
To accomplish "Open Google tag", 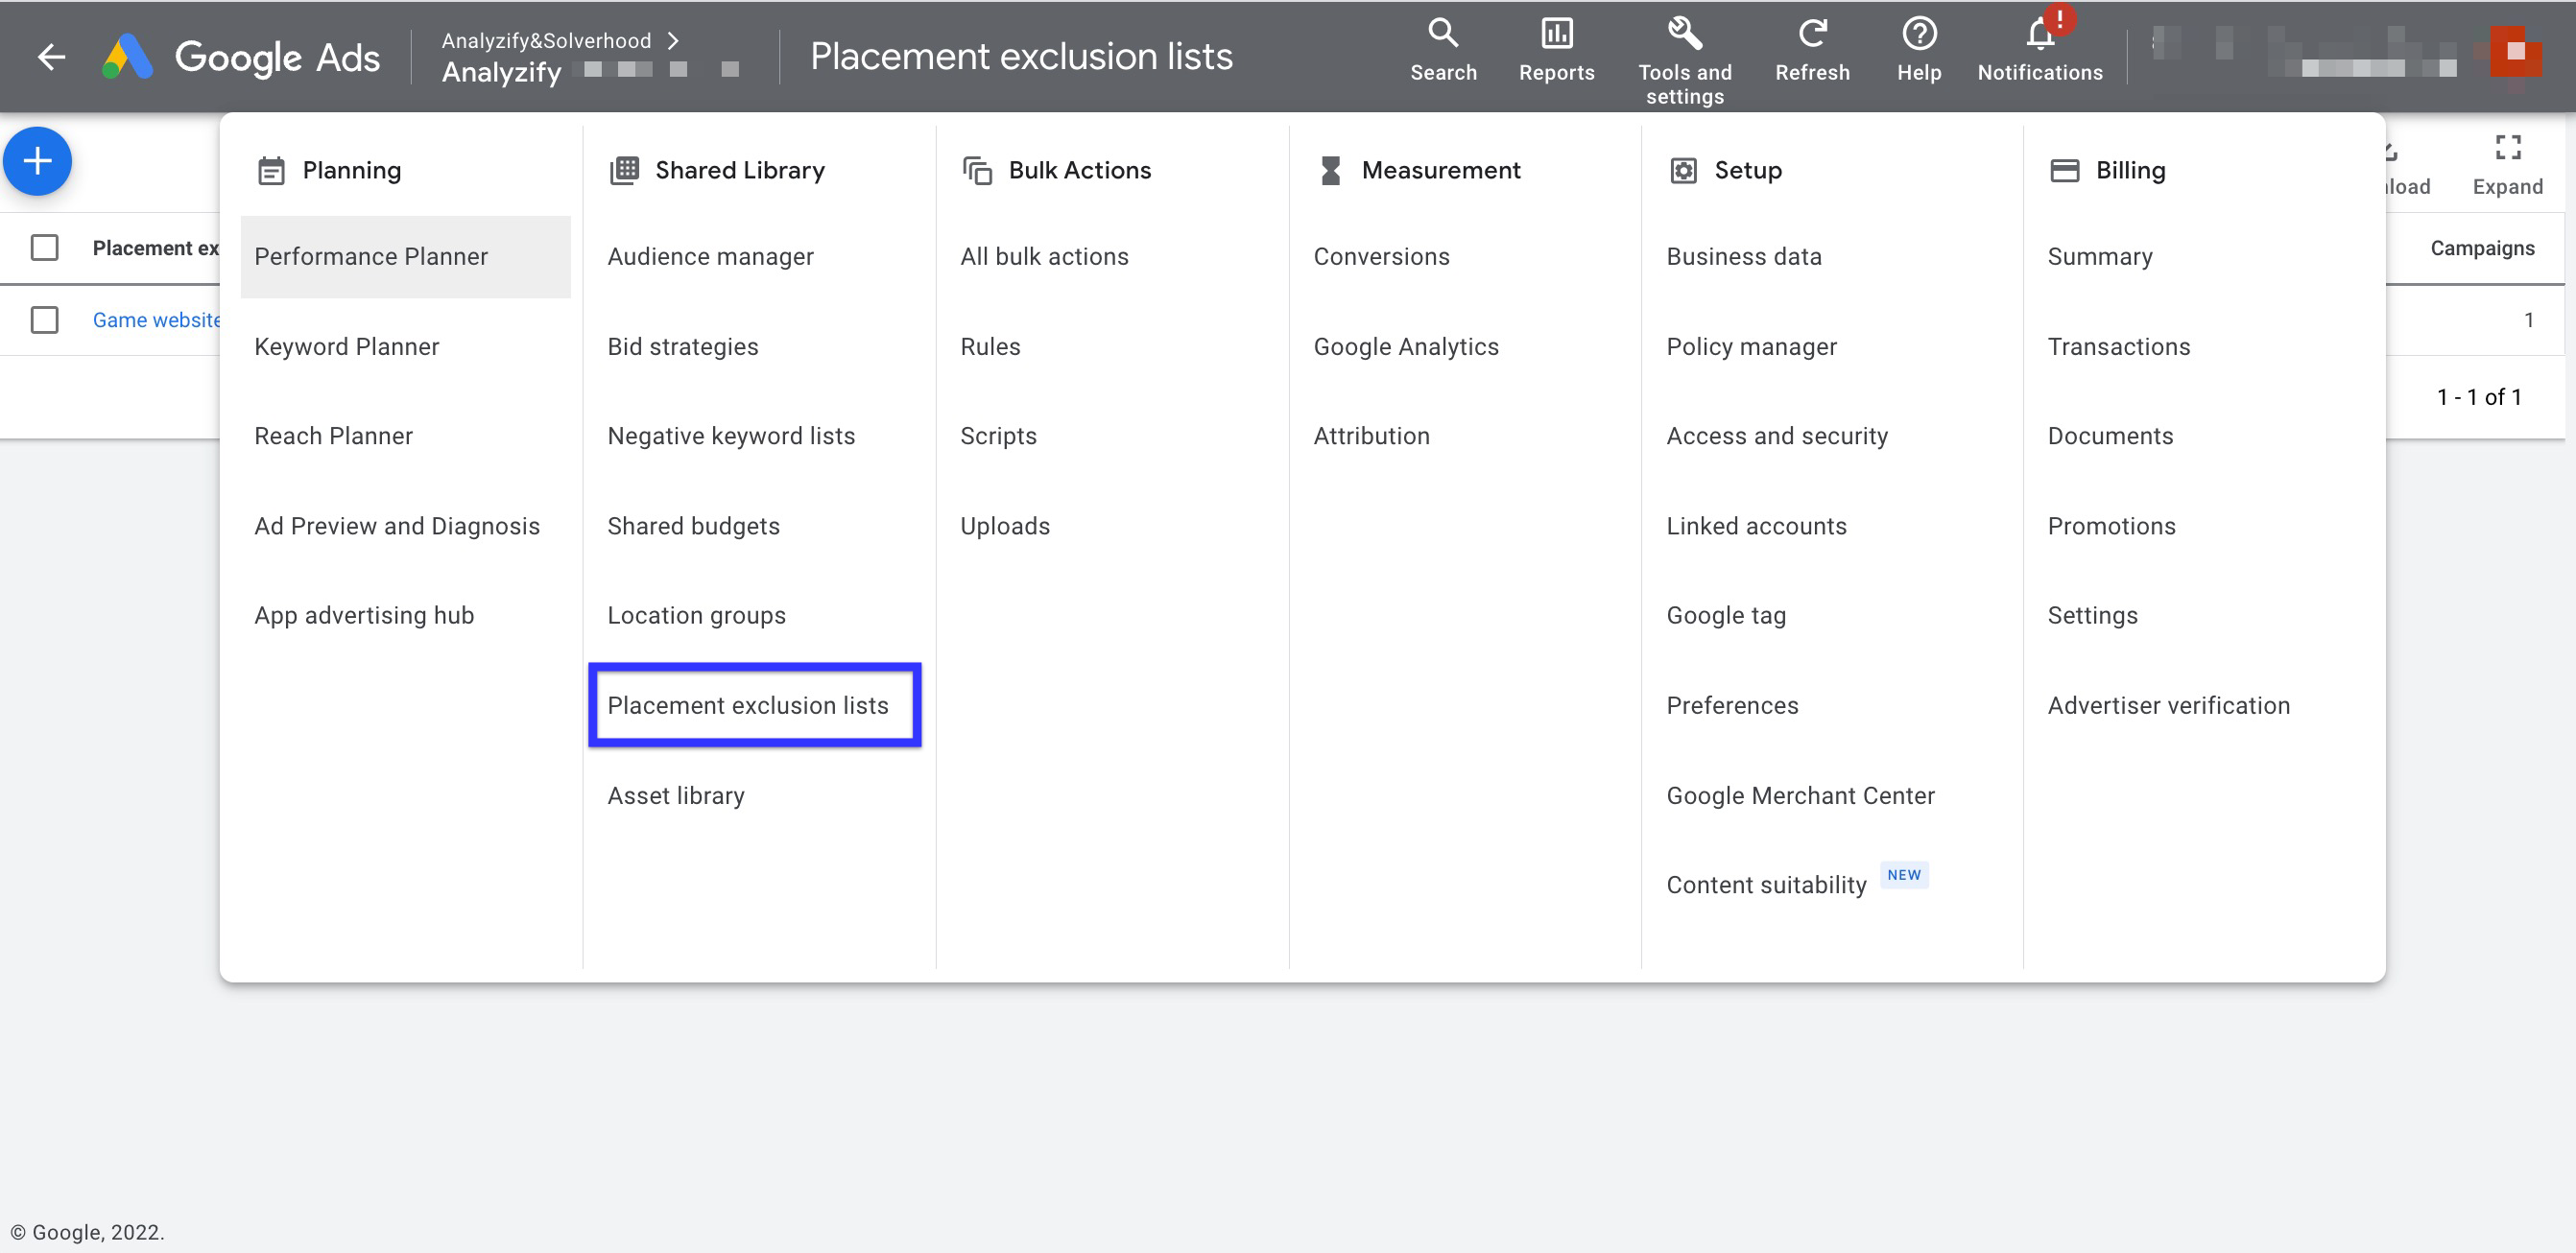I will tap(1726, 616).
